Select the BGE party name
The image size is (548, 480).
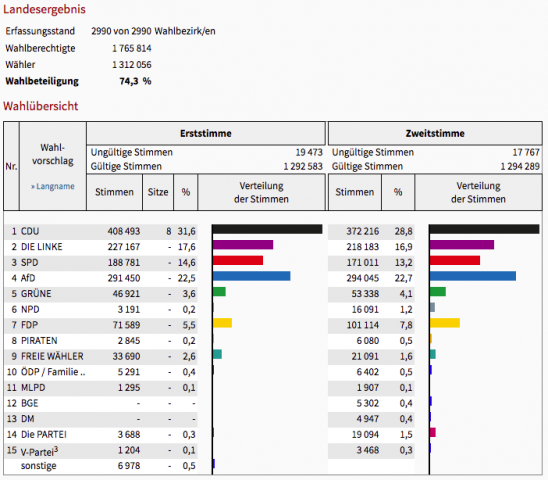point(29,403)
